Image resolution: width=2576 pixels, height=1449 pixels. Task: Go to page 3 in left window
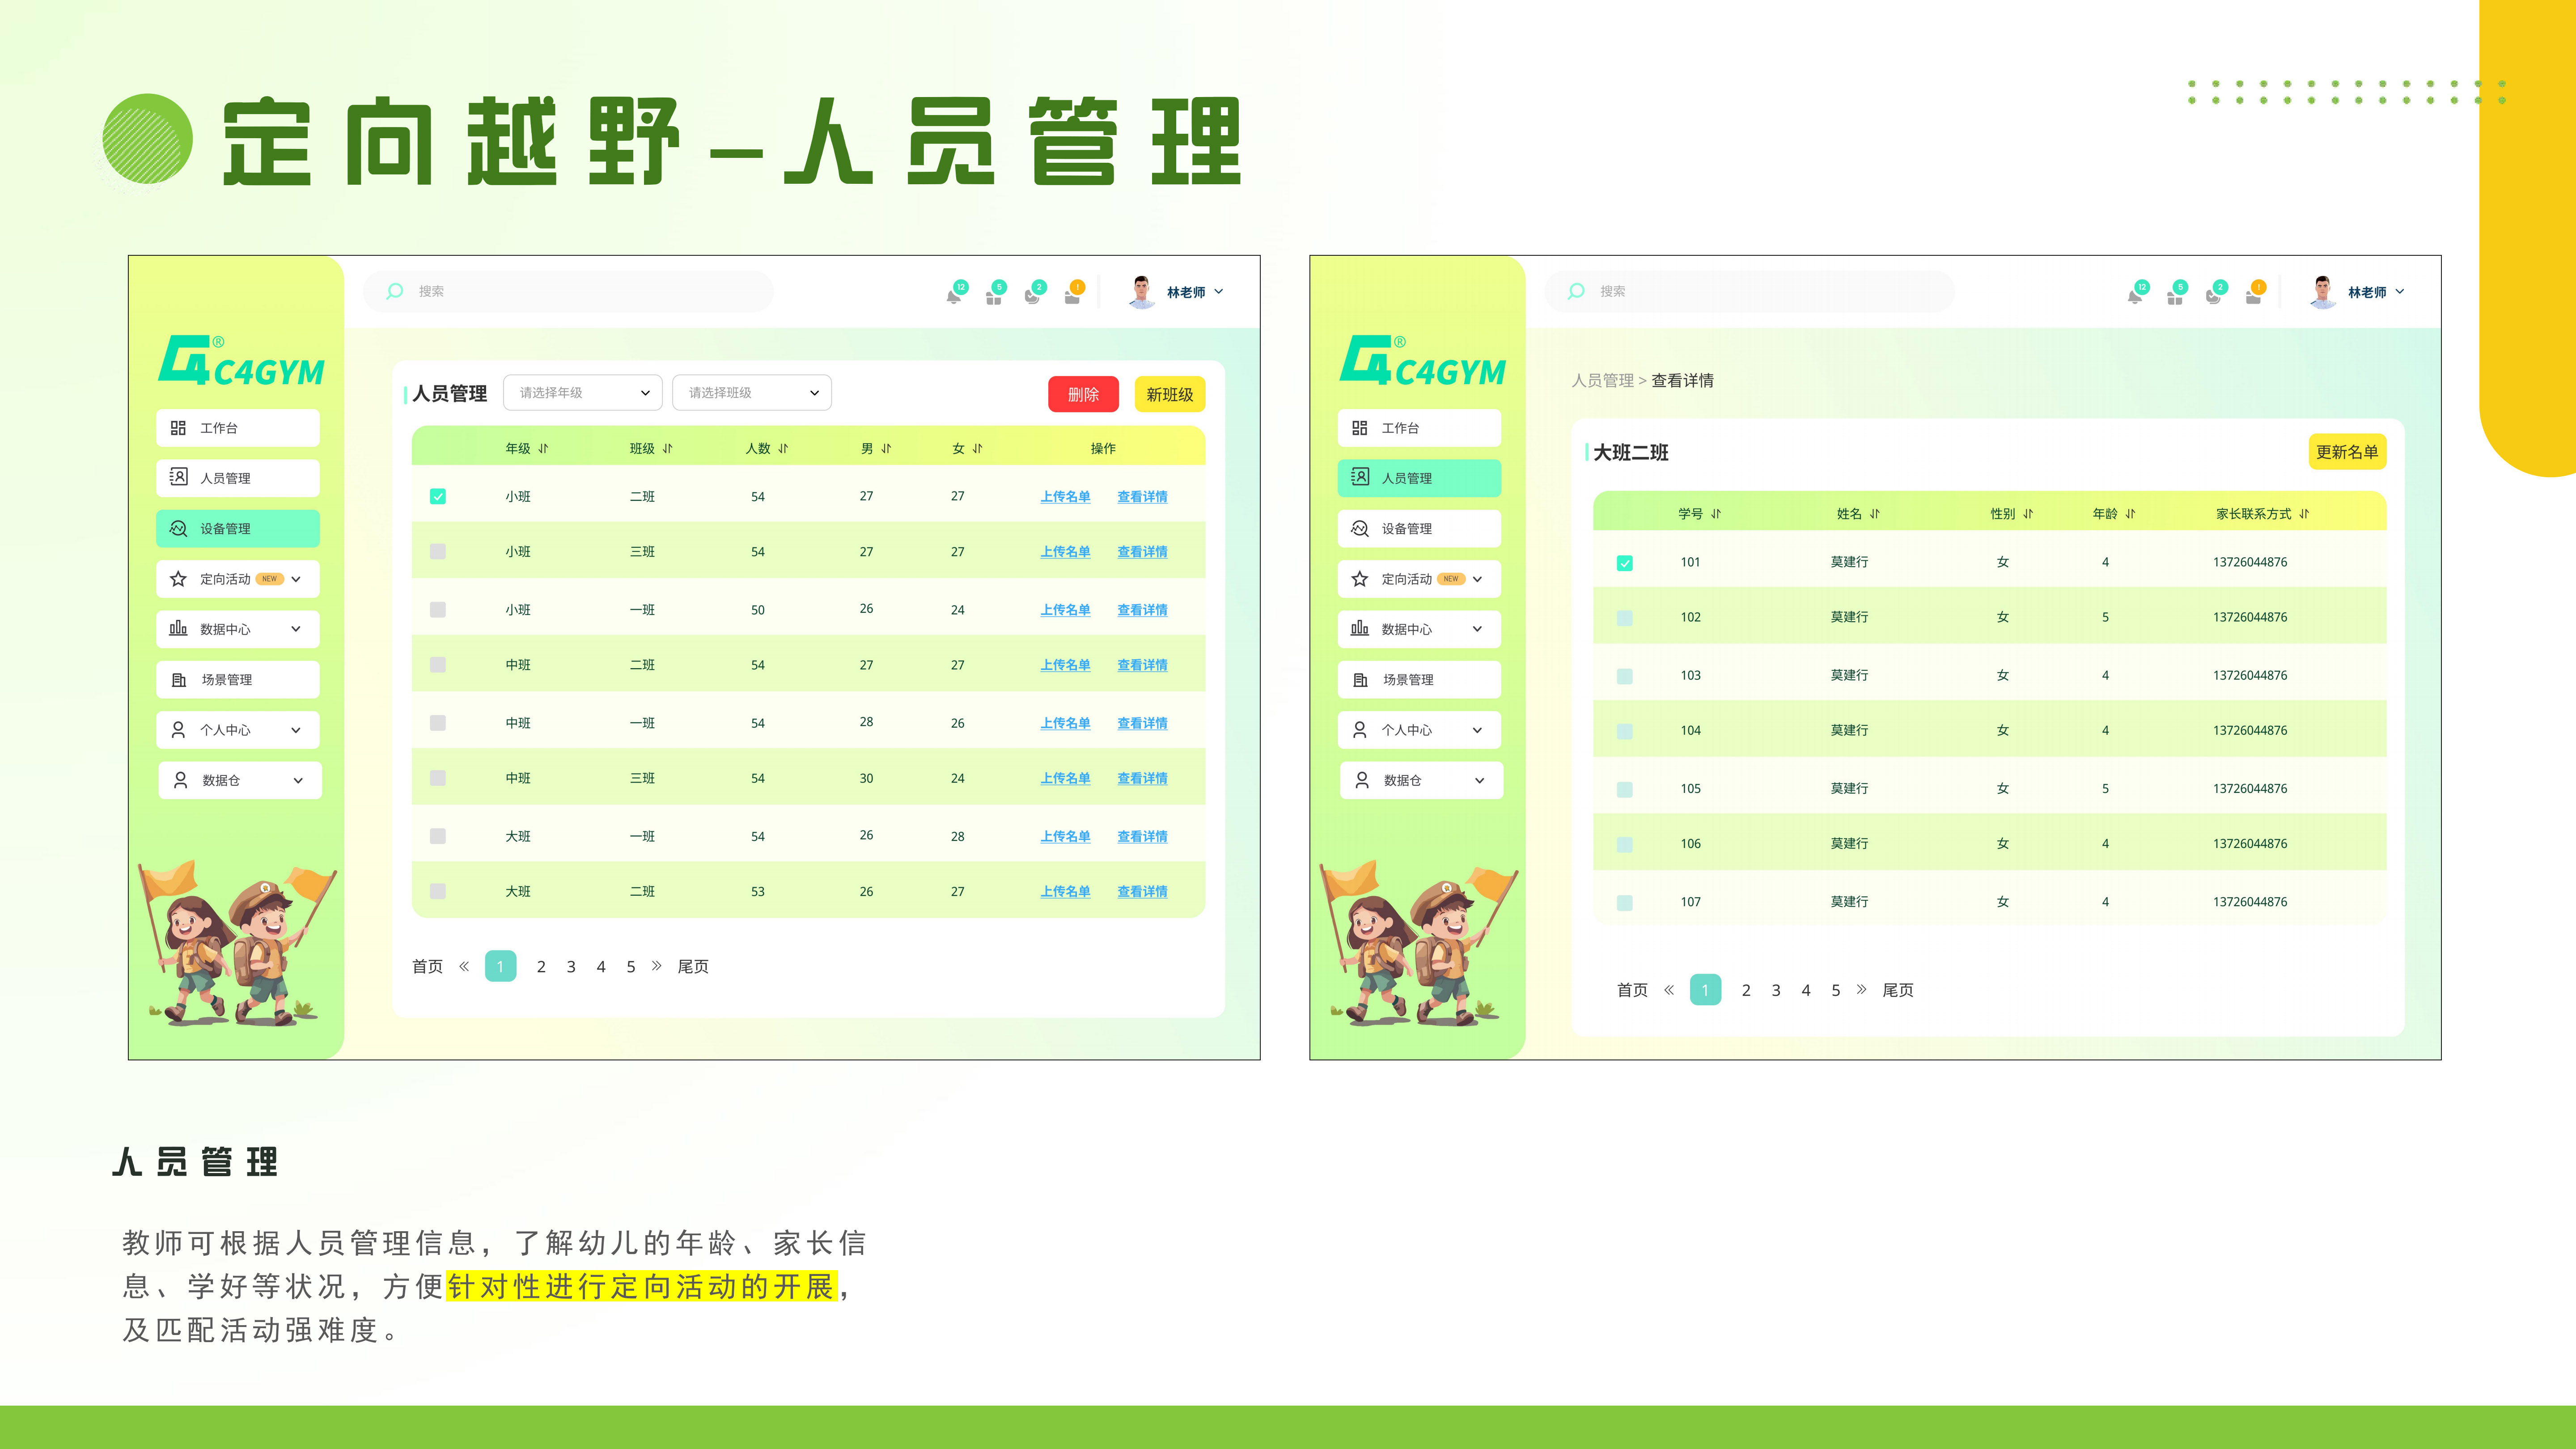pyautogui.click(x=571, y=967)
